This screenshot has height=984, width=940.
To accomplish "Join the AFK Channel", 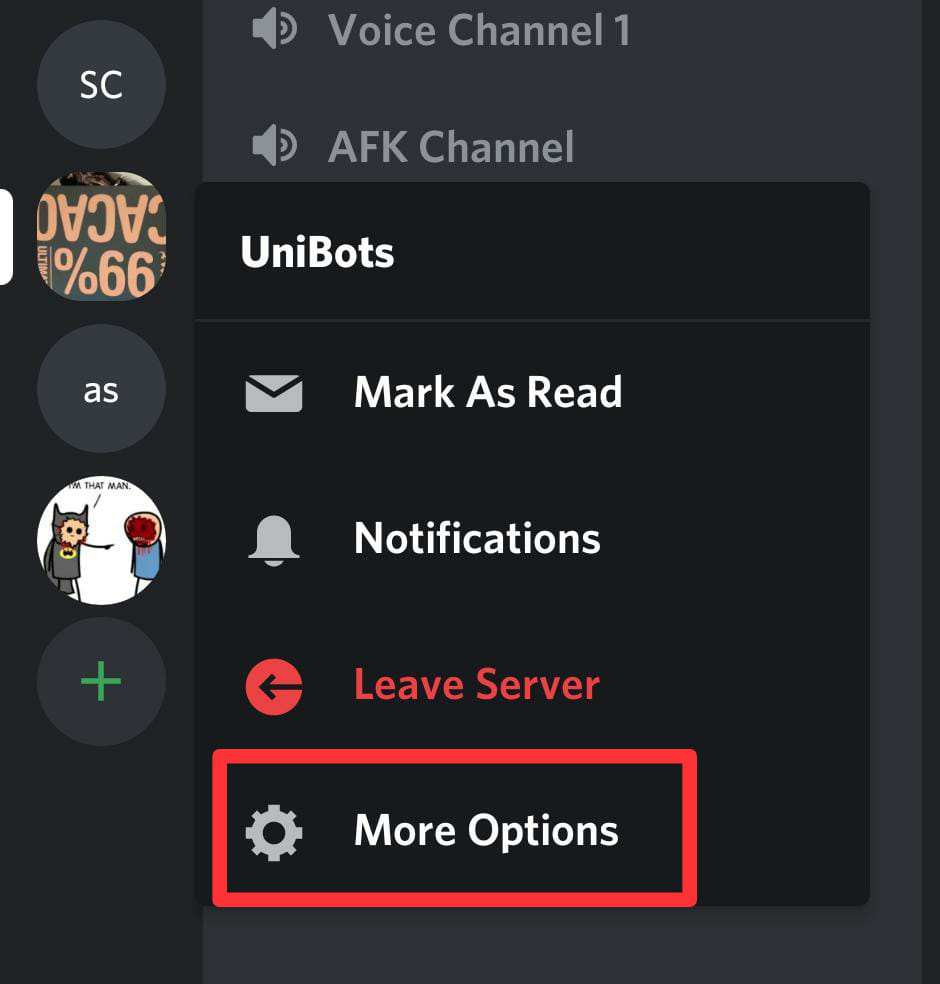I will coord(451,147).
